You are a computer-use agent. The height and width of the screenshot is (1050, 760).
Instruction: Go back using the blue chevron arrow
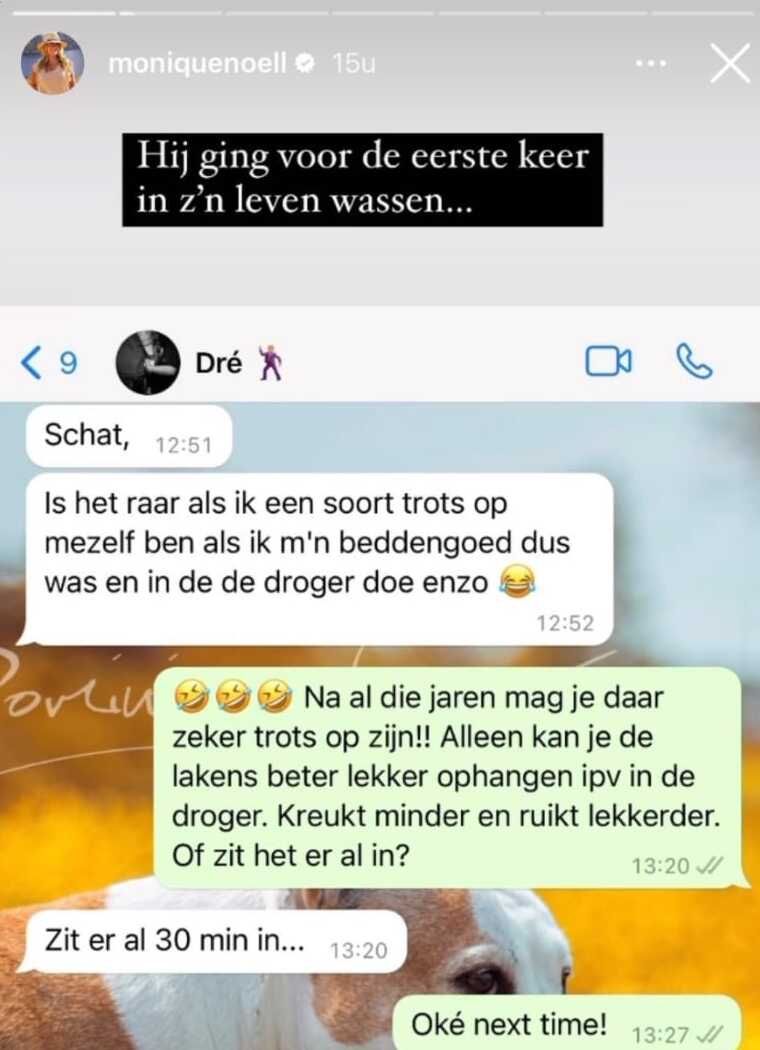pos(31,362)
